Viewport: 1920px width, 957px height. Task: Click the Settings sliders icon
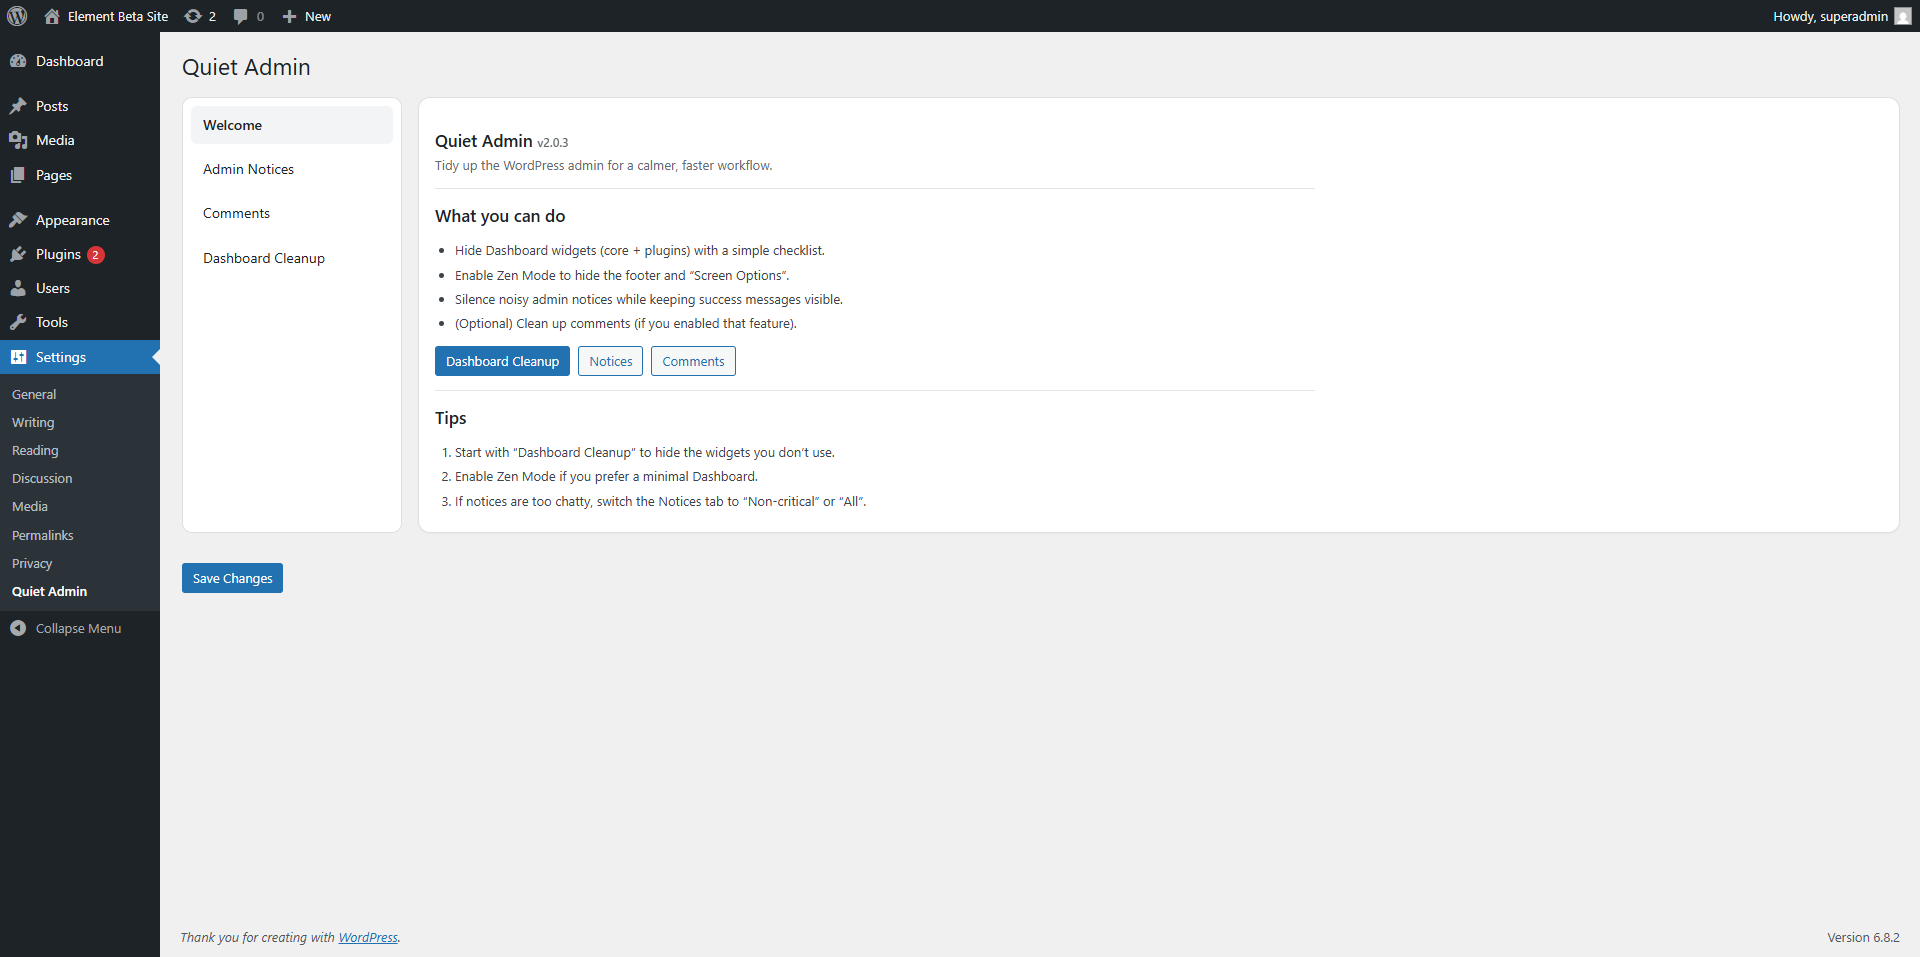point(18,357)
